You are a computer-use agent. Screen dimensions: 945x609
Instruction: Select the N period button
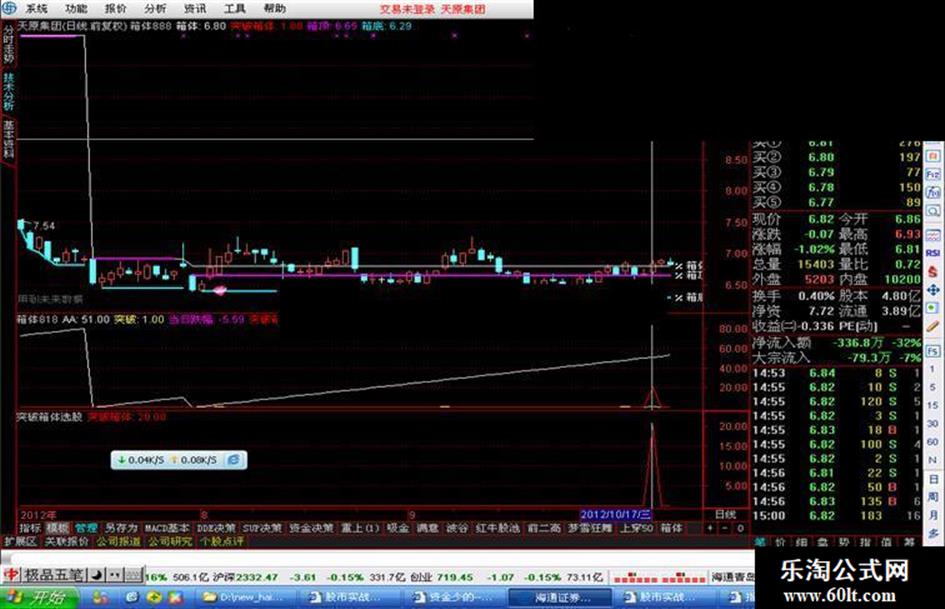click(x=933, y=460)
